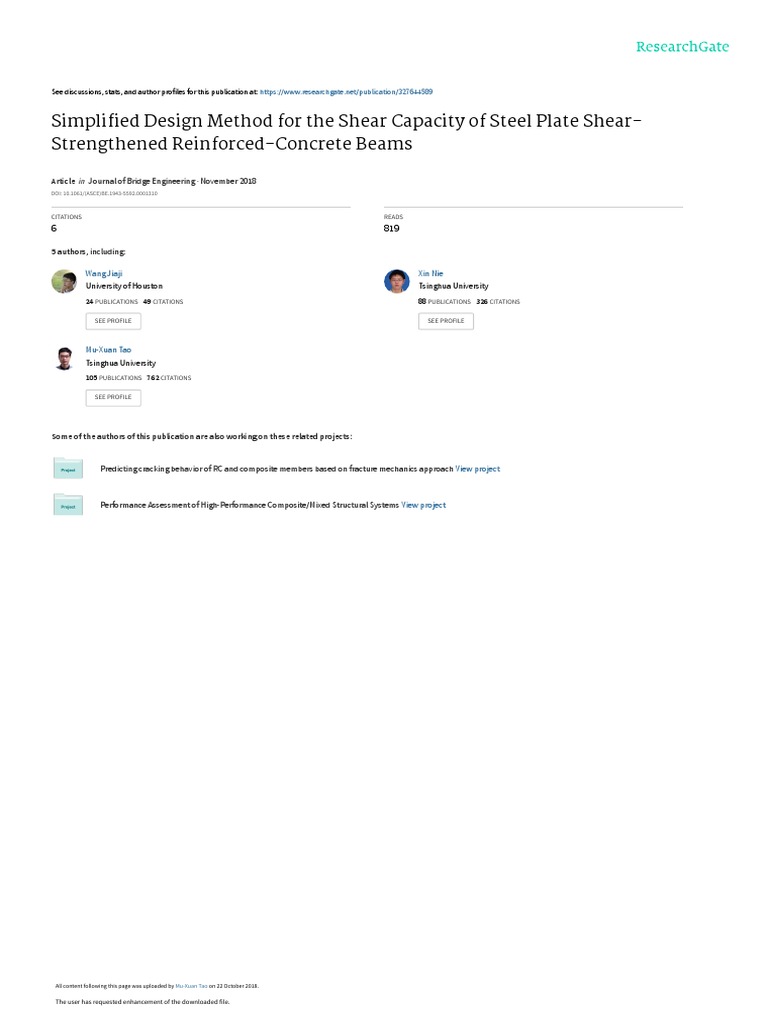The height and width of the screenshot is (1024, 768).
Task: Open Mu-Xuan Tao author name link
Action: pos(108,349)
